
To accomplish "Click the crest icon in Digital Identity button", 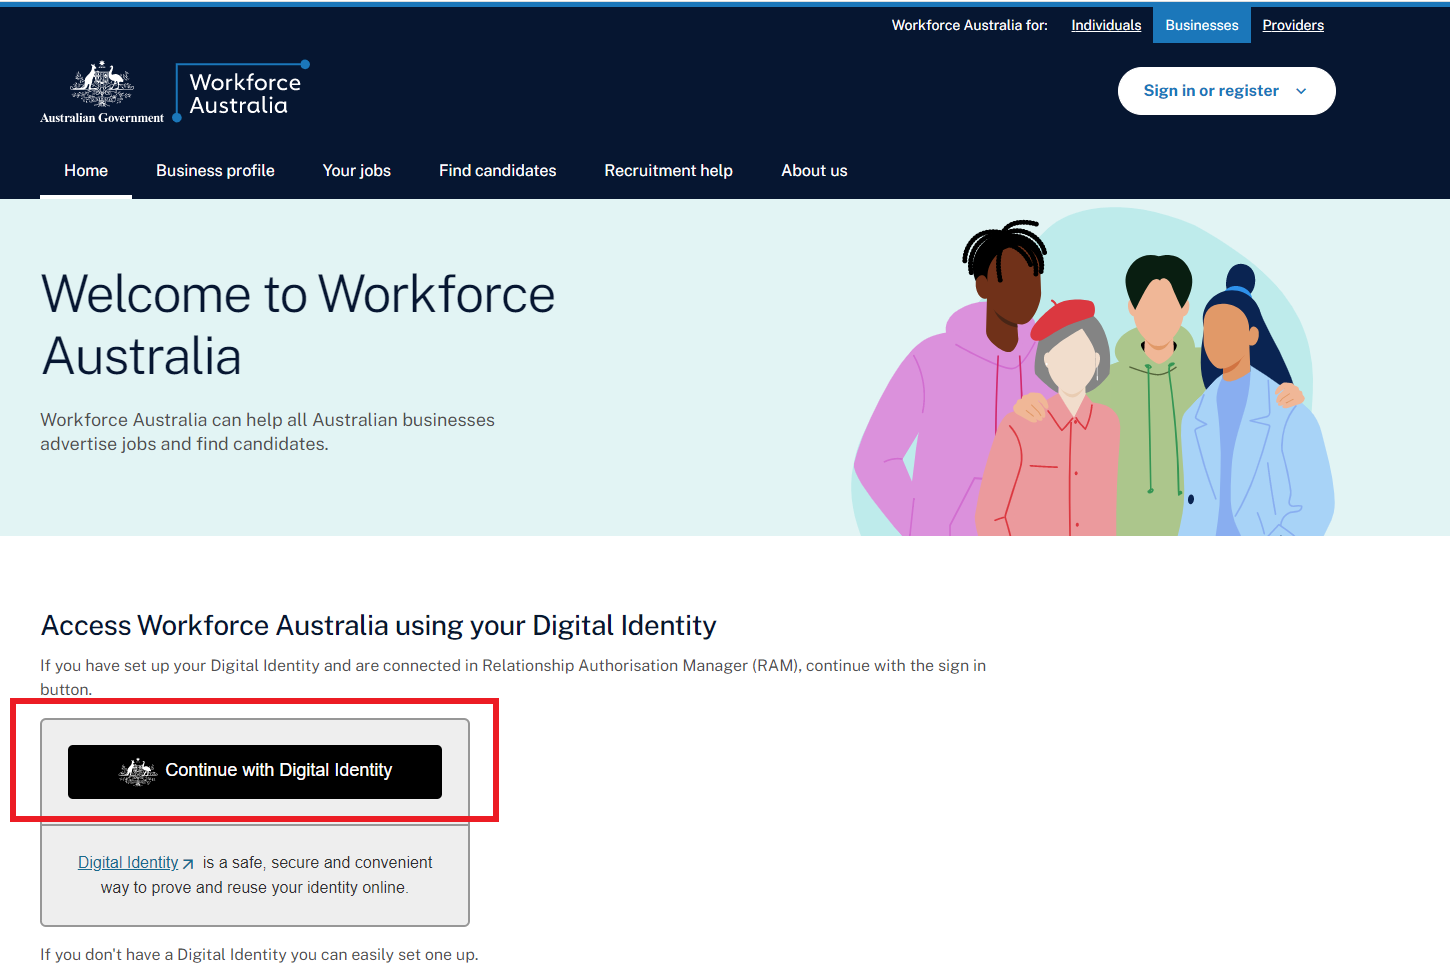I will pyautogui.click(x=138, y=771).
